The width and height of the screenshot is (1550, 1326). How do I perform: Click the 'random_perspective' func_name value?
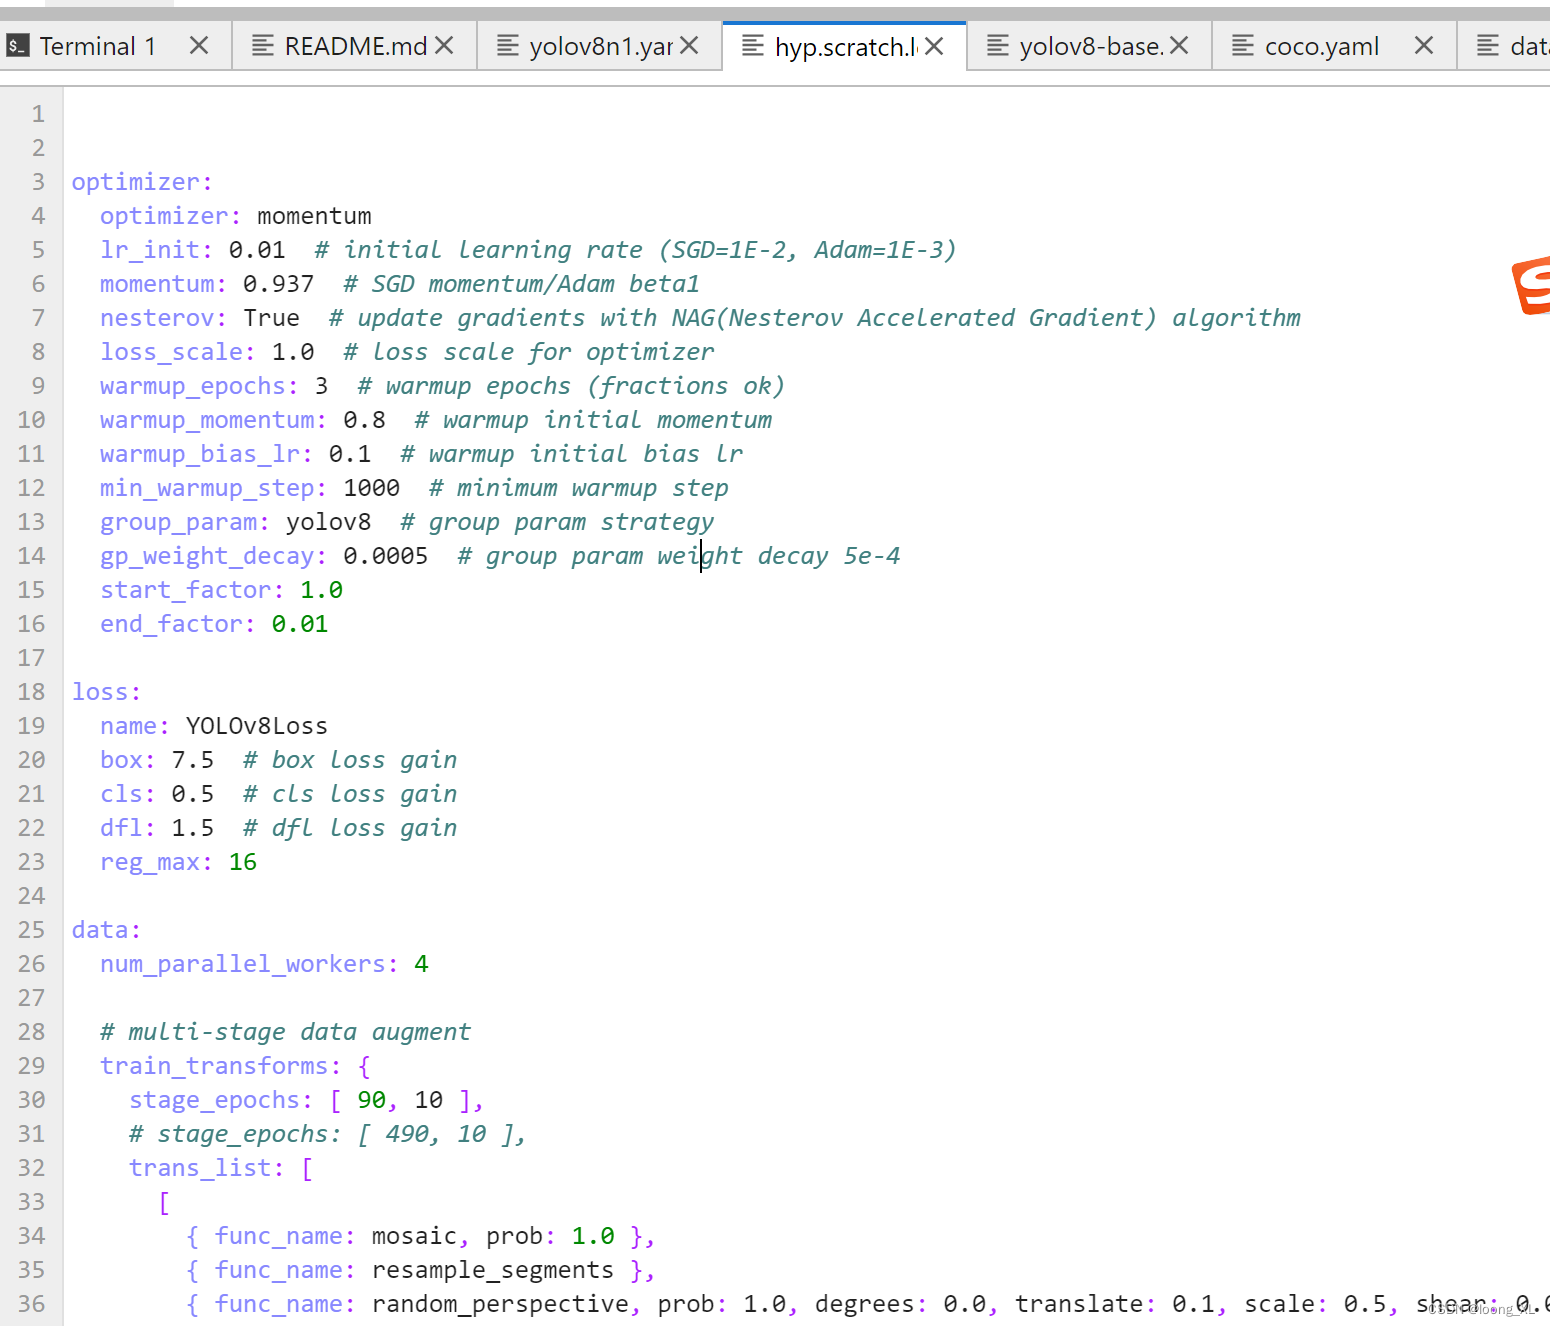(500, 1304)
